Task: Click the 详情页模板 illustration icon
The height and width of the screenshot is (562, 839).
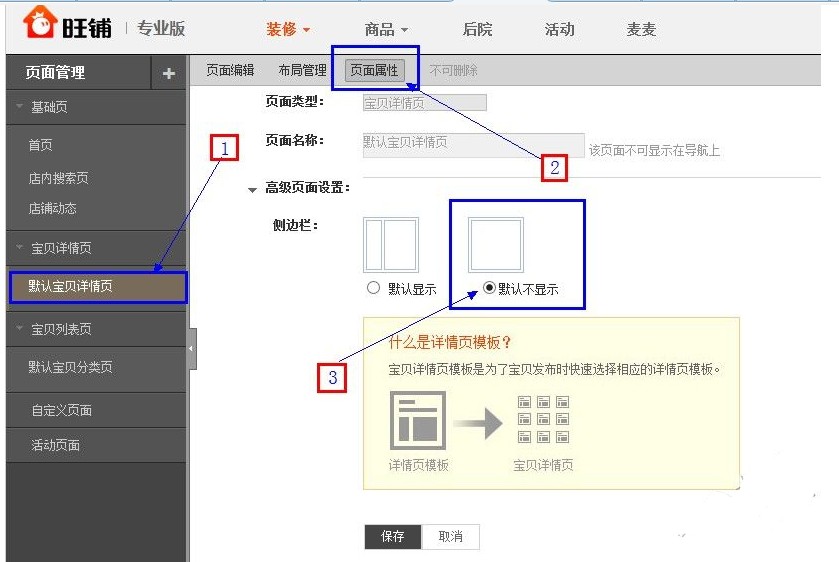Action: click(x=418, y=419)
